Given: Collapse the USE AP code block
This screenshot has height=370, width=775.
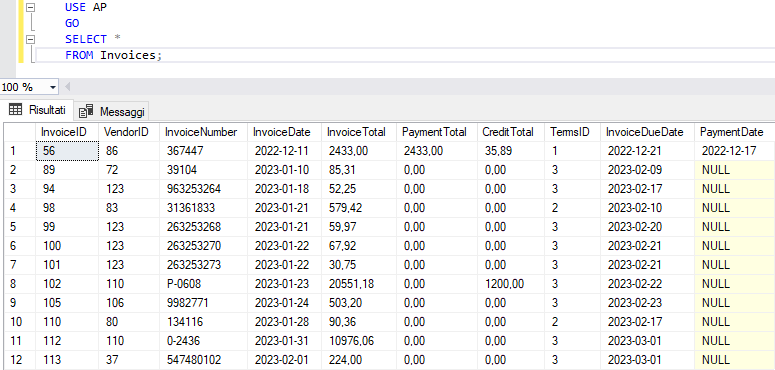Looking at the screenshot, I should 31,7.
